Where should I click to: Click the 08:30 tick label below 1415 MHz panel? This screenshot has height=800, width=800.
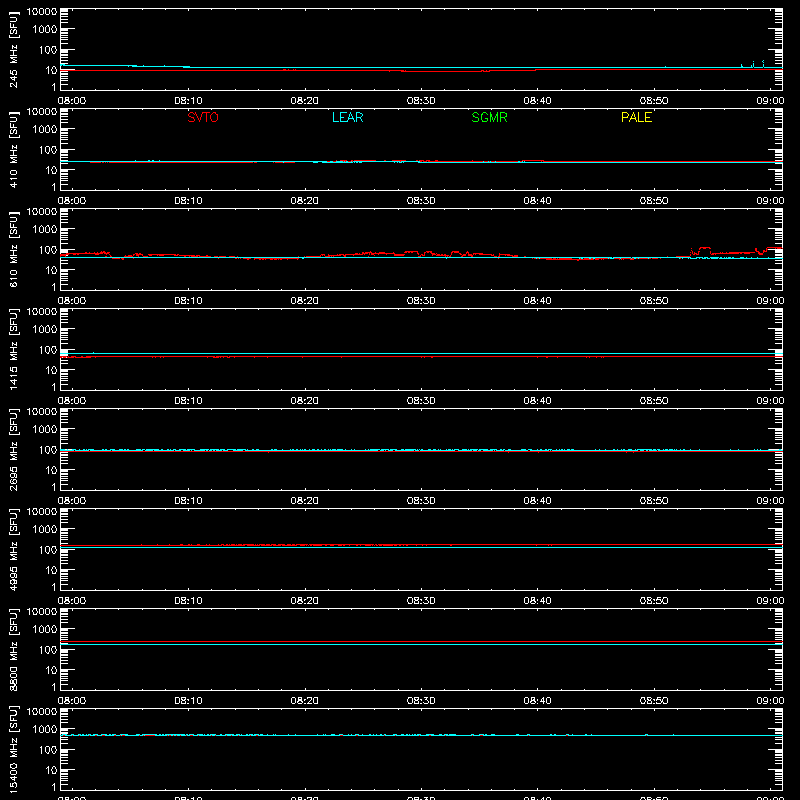click(421, 401)
